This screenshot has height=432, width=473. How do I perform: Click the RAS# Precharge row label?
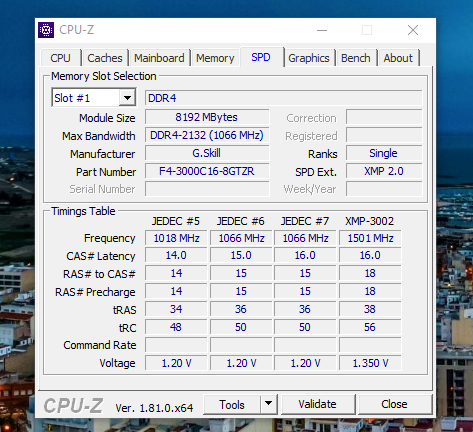pos(95,292)
